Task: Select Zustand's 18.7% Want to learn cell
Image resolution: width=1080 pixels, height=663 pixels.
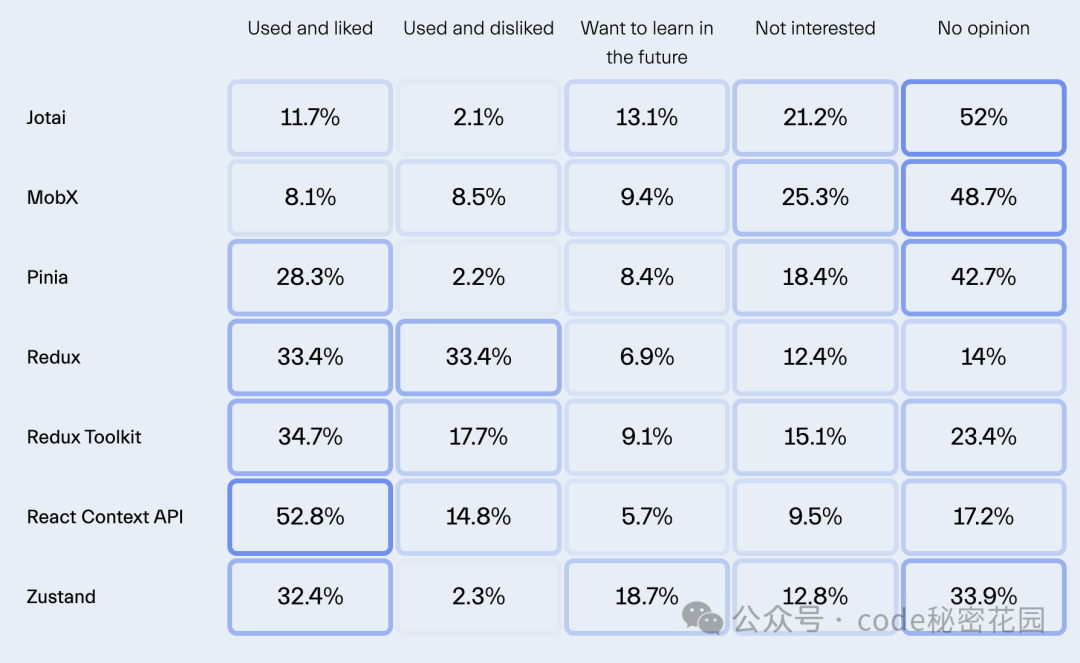Action: pyautogui.click(x=647, y=597)
